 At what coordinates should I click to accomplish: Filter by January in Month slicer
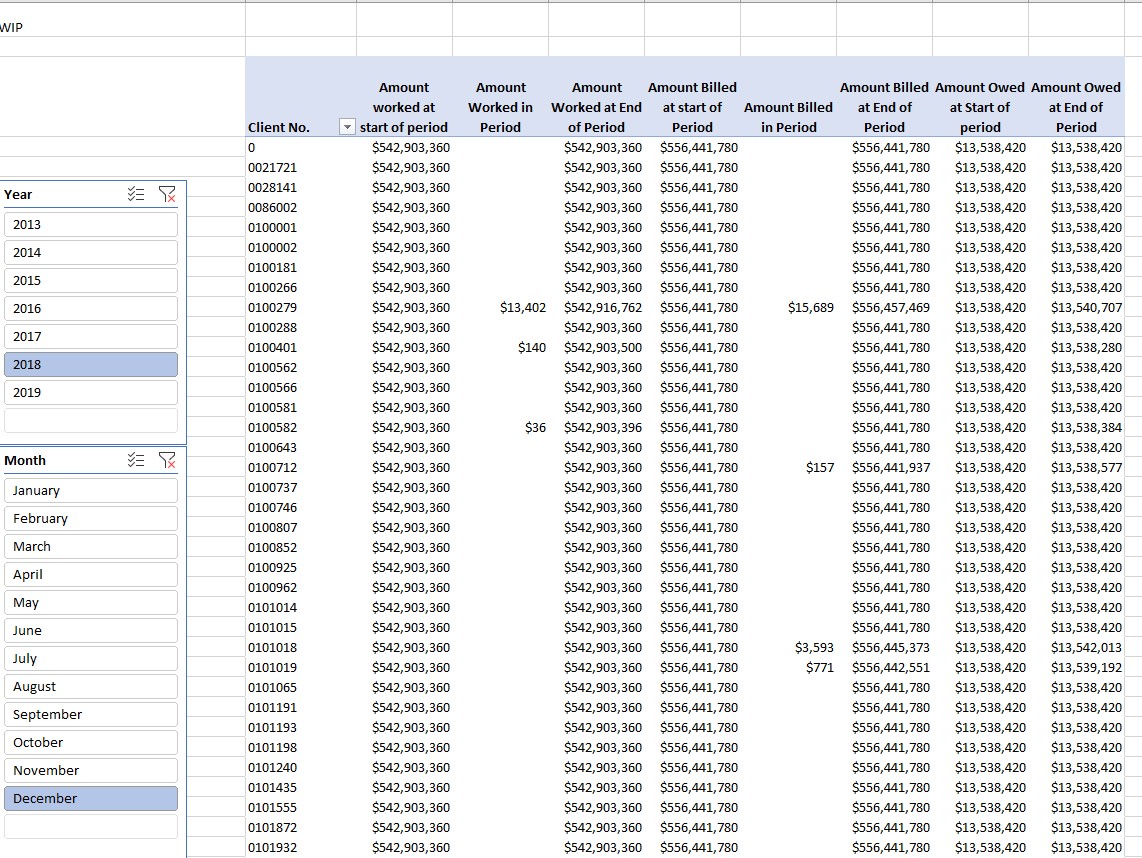[91, 490]
